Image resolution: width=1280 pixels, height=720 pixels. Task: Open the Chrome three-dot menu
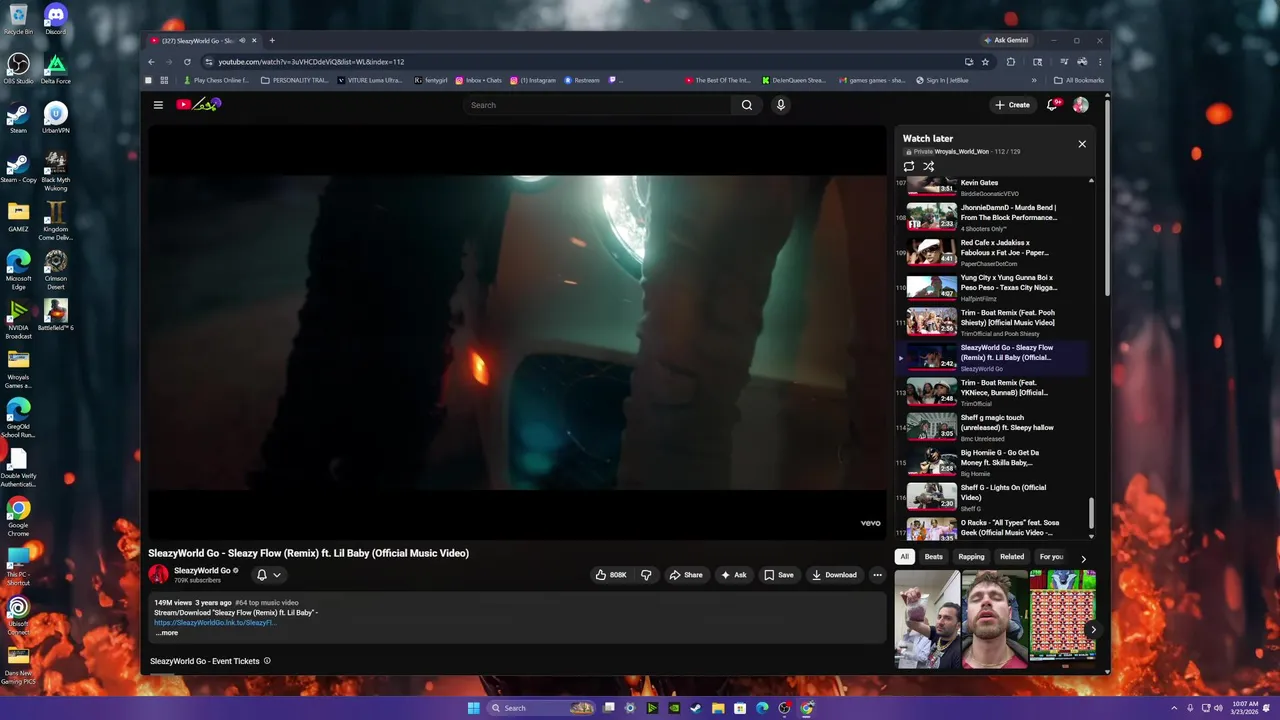1100,62
